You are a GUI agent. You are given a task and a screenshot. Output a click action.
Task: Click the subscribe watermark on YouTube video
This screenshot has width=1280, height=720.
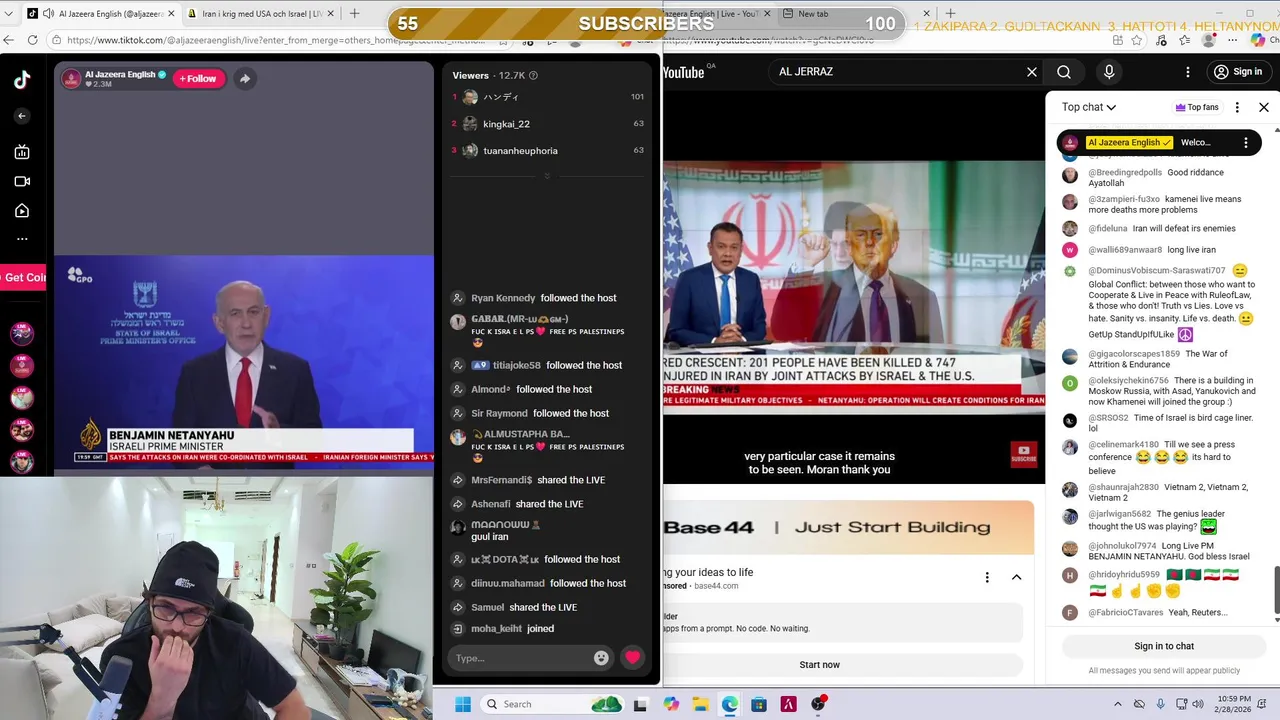pos(1024,454)
